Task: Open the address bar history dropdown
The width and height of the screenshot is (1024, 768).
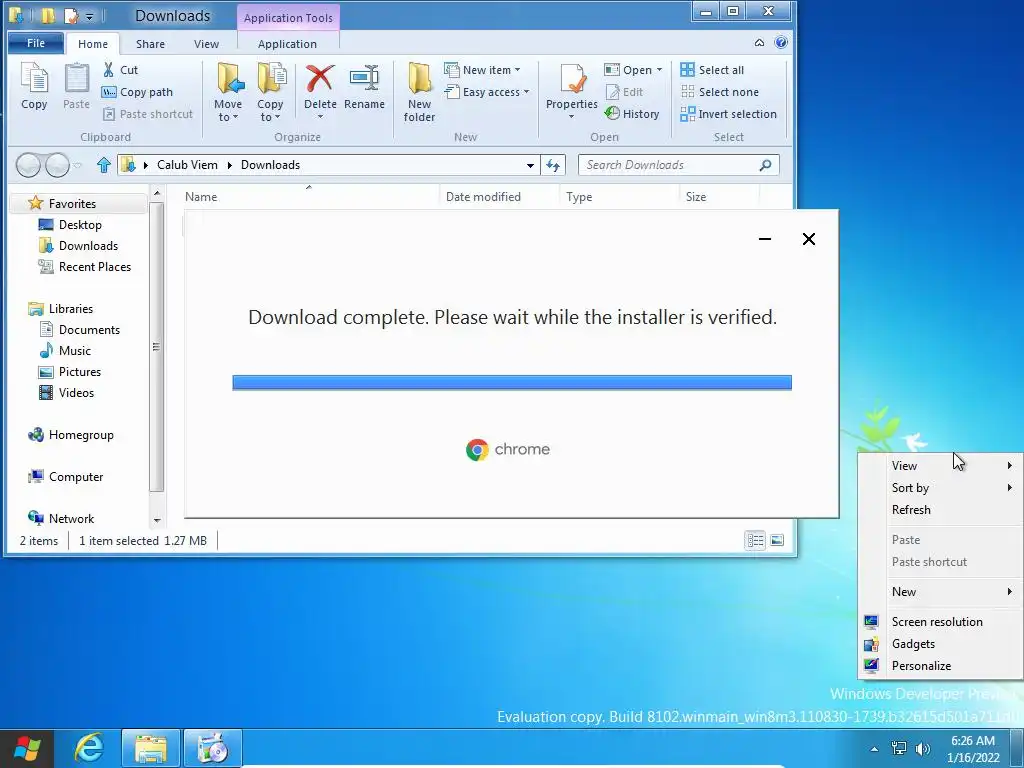Action: click(x=530, y=166)
